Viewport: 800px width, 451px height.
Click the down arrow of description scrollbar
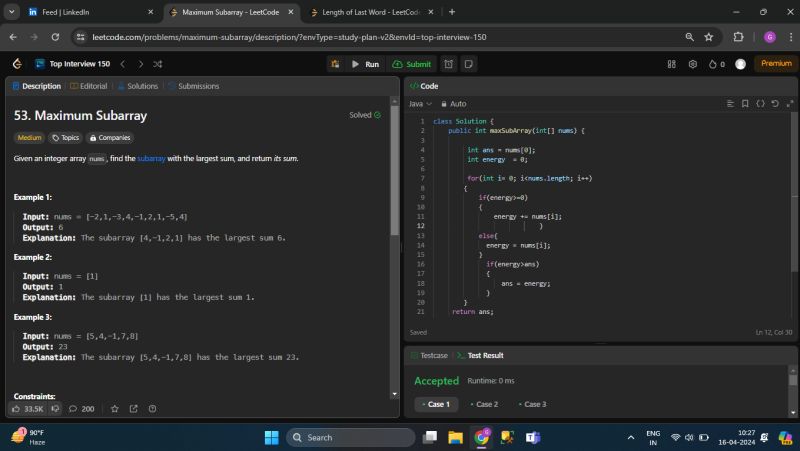click(x=394, y=394)
